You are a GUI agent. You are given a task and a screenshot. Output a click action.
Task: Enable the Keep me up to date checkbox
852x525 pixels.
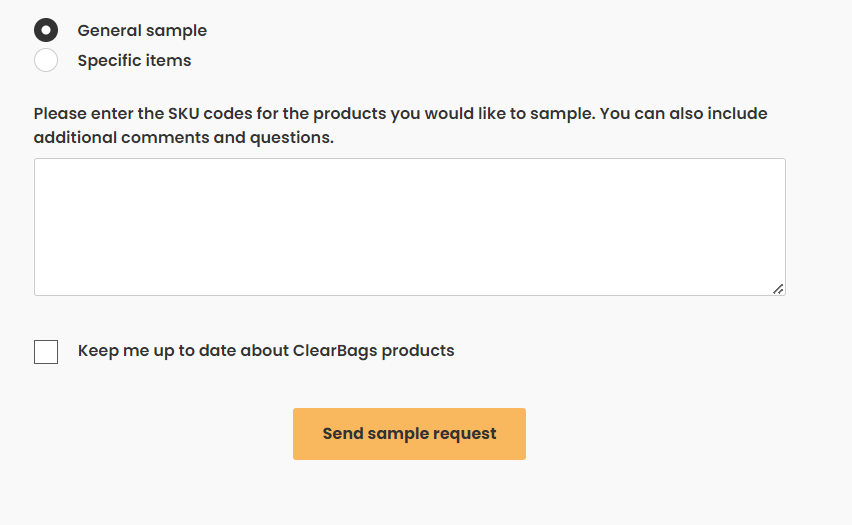(46, 352)
